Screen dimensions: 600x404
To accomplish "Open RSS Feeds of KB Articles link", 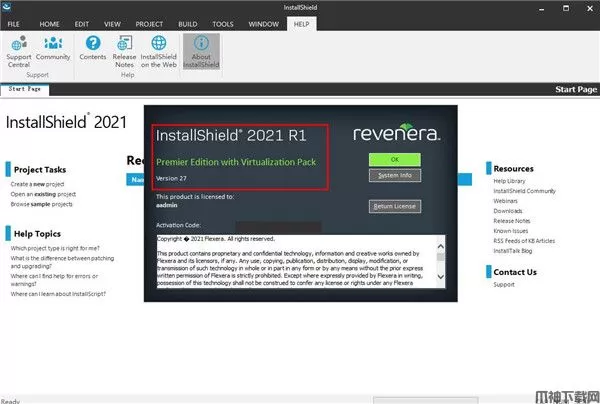I will [x=524, y=241].
